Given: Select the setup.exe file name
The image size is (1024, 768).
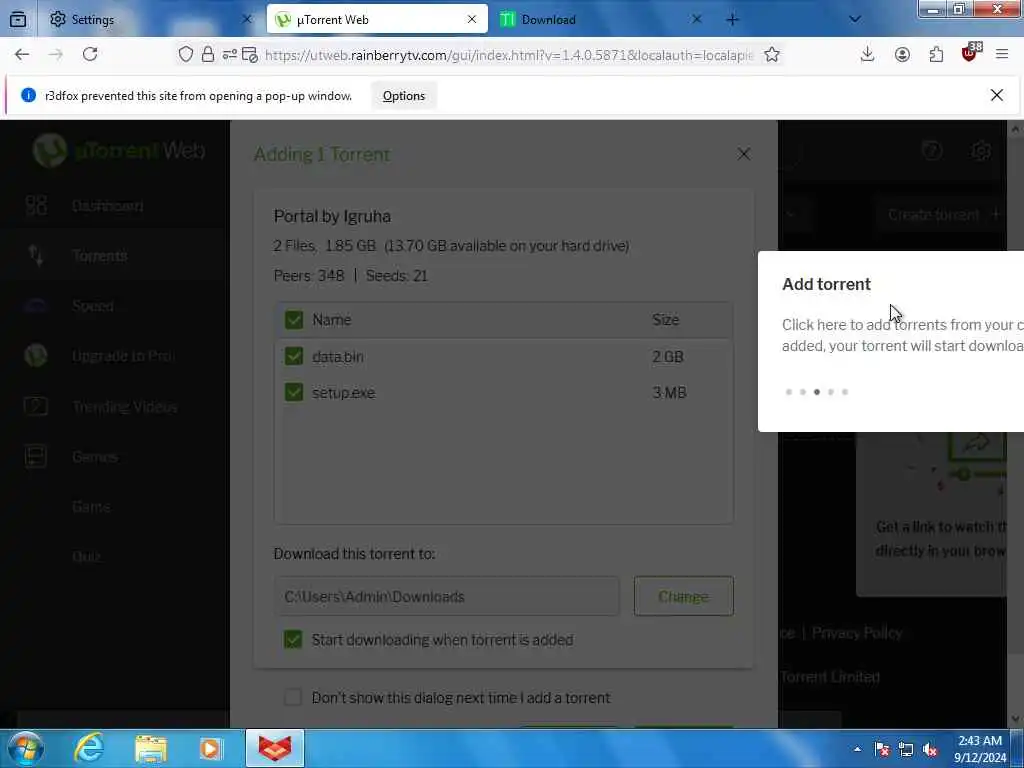Looking at the screenshot, I should (344, 392).
